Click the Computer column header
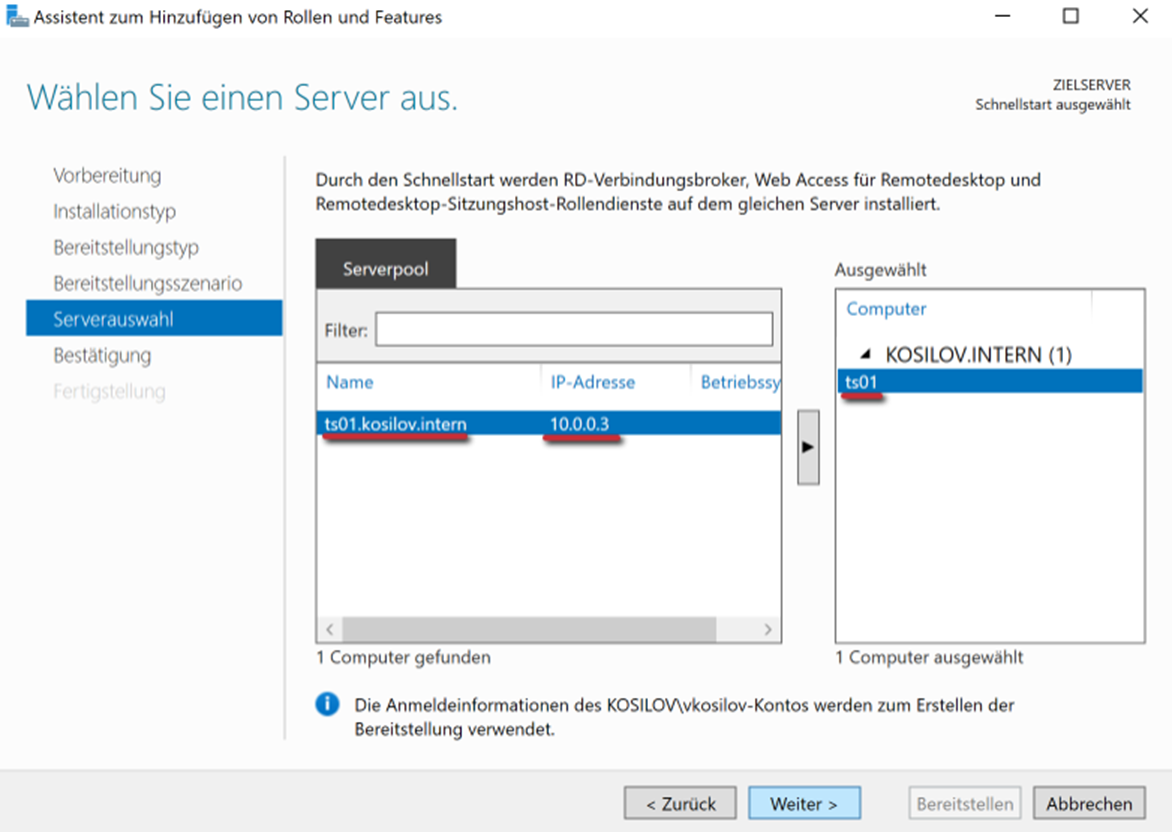 coord(886,309)
